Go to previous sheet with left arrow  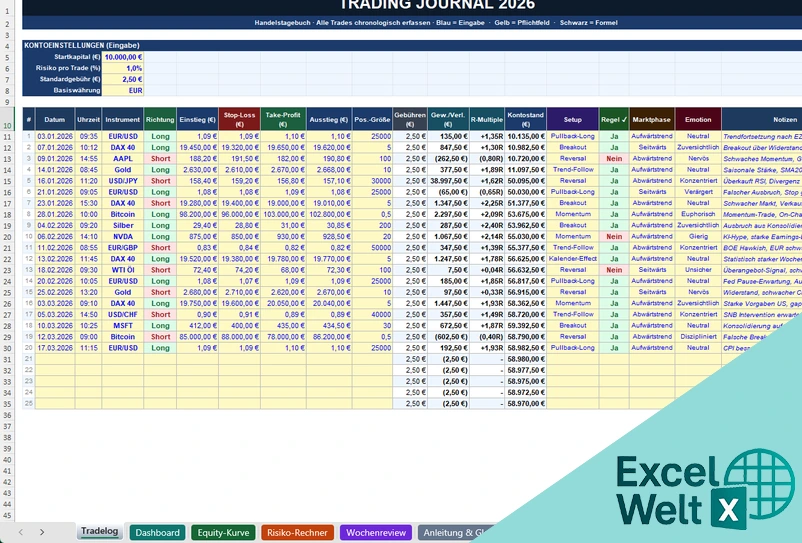tap(20, 532)
